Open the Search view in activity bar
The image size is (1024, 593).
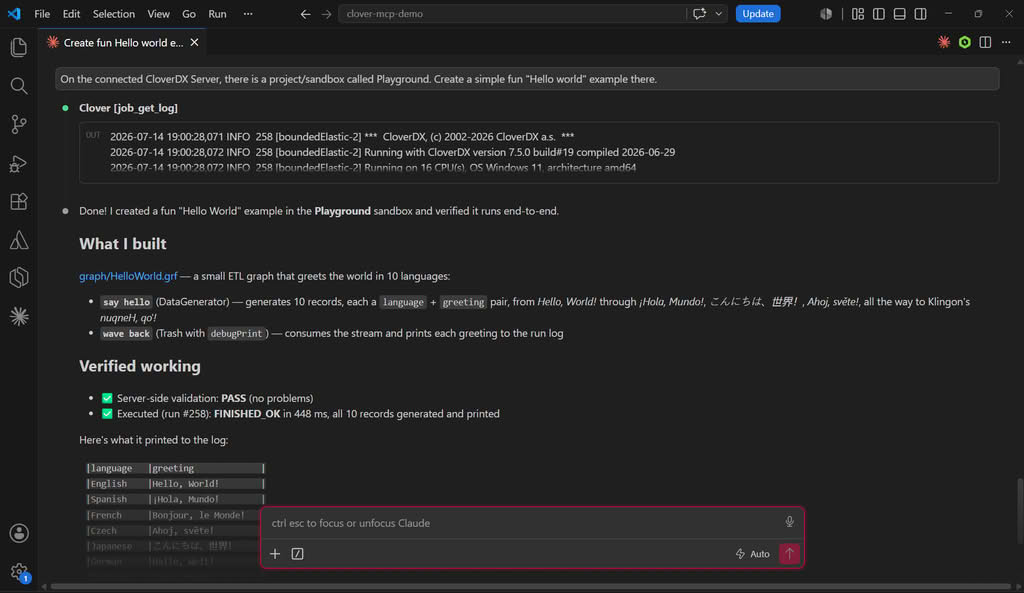19,86
